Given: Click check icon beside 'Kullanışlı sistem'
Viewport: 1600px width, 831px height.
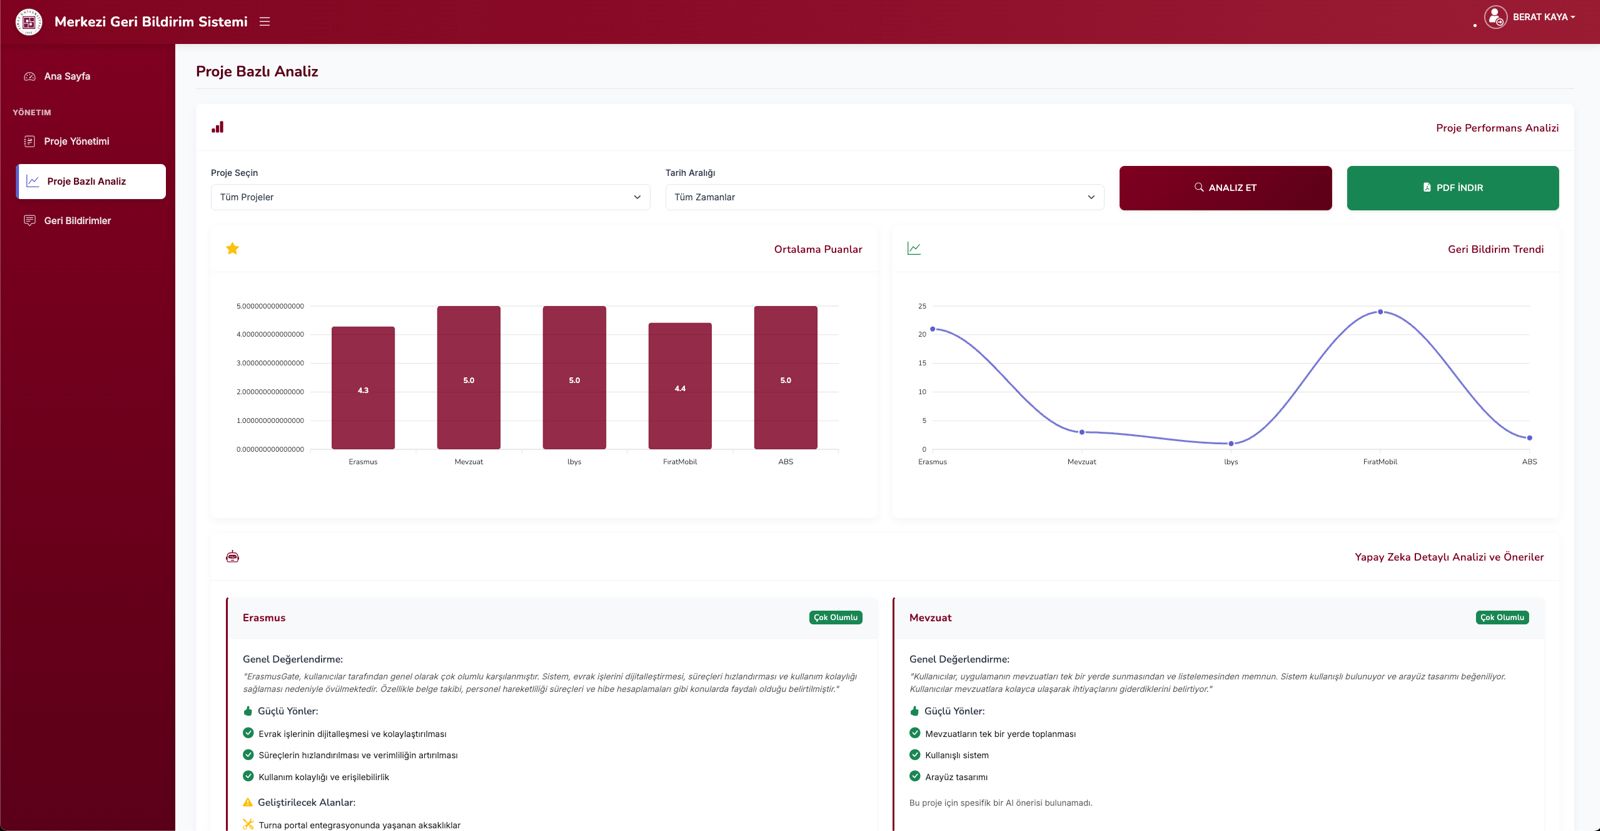Looking at the screenshot, I should pos(914,755).
